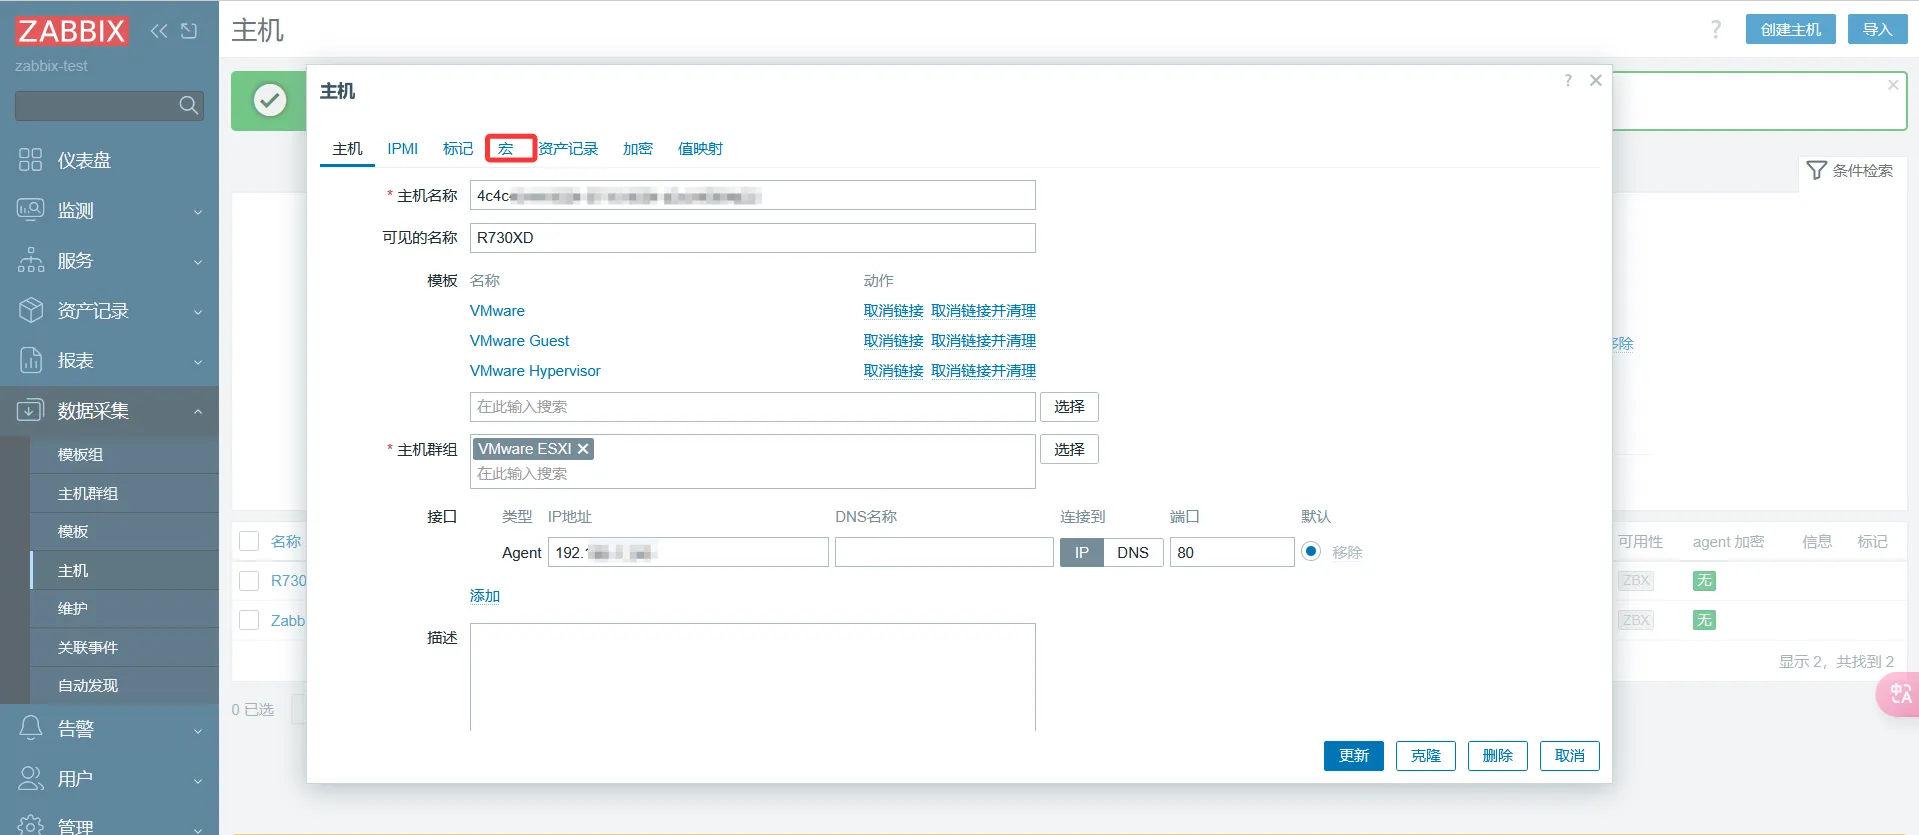
Task: Click the 删除 delete button
Action: [x=1498, y=756]
